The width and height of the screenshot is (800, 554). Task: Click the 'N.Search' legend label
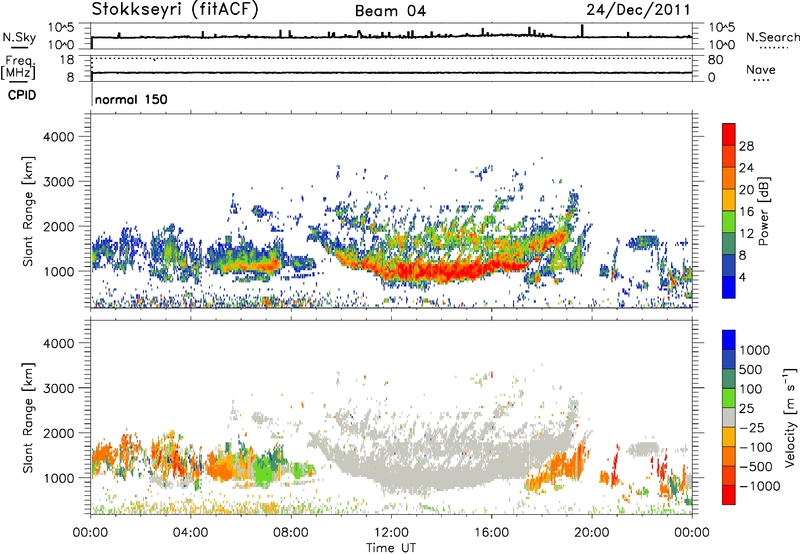pyautogui.click(x=772, y=37)
